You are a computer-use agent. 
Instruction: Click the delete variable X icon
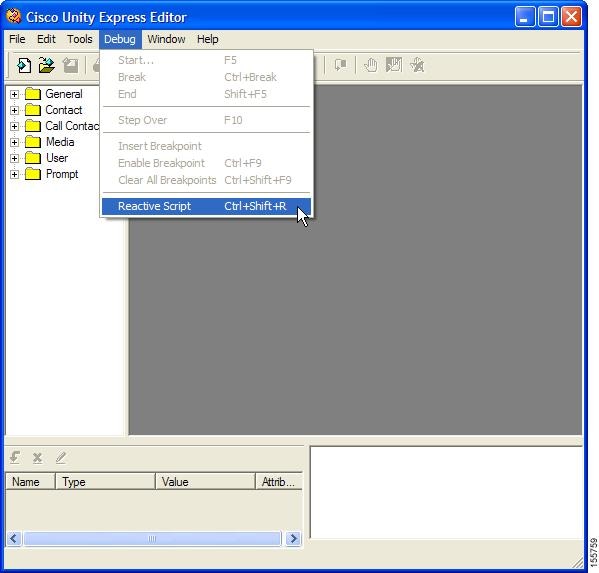(37, 457)
